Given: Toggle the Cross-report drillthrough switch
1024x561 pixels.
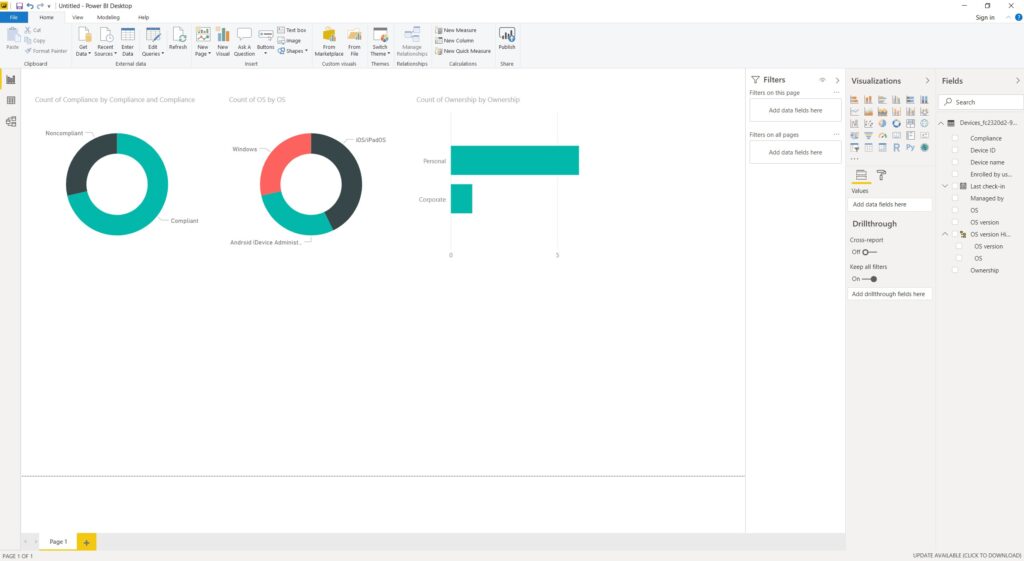Looking at the screenshot, I should 866,252.
